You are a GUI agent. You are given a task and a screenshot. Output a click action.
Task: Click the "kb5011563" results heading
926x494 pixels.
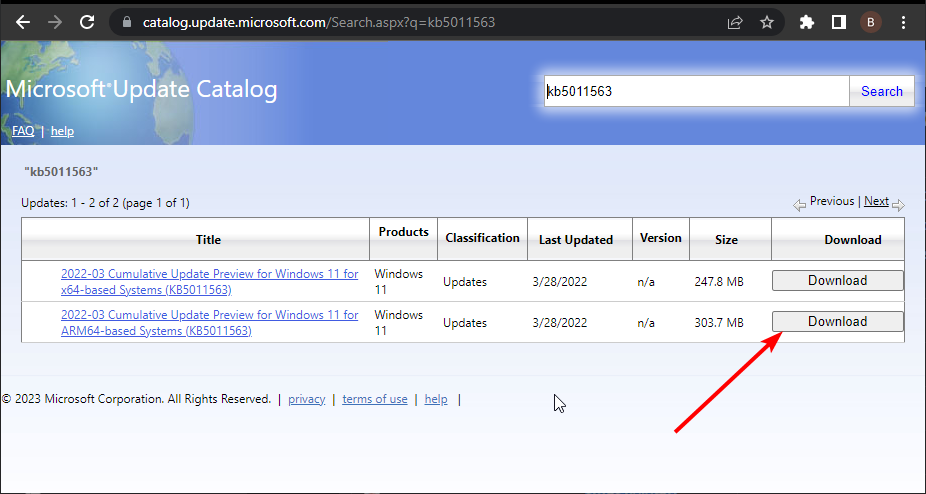[61, 172]
